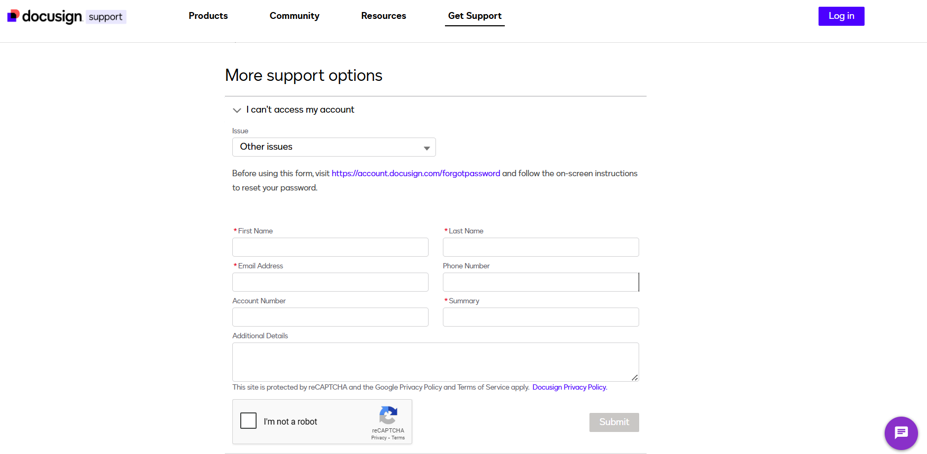The image size is (927, 454).
Task: Focus the Account Number field
Action: point(330,317)
